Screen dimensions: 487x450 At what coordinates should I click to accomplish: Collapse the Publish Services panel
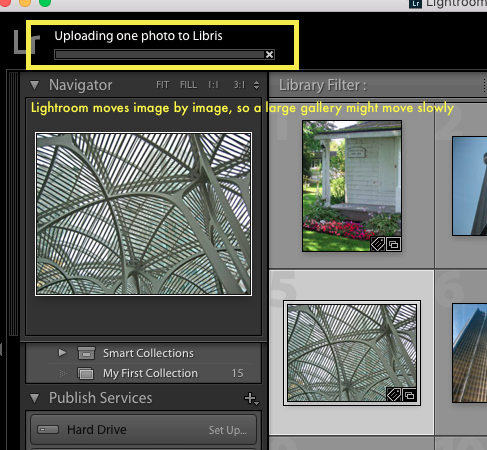[x=34, y=398]
